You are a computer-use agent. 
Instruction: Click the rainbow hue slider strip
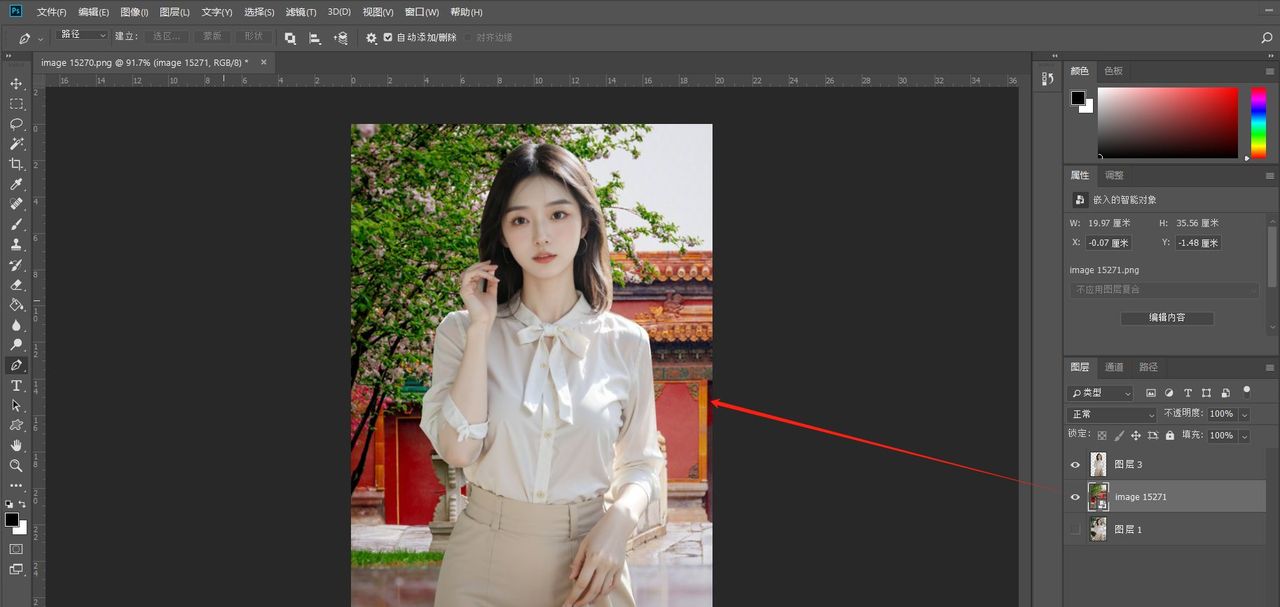(x=1258, y=121)
